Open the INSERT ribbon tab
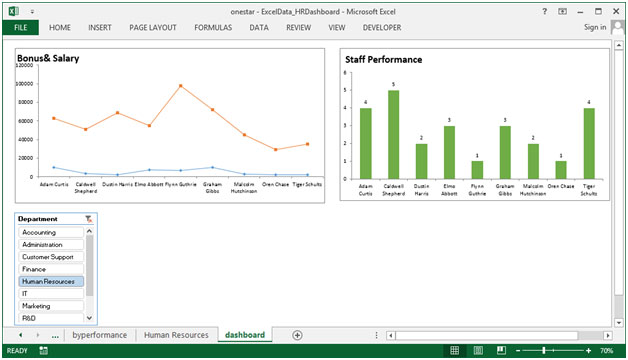The image size is (628, 360). point(100,28)
